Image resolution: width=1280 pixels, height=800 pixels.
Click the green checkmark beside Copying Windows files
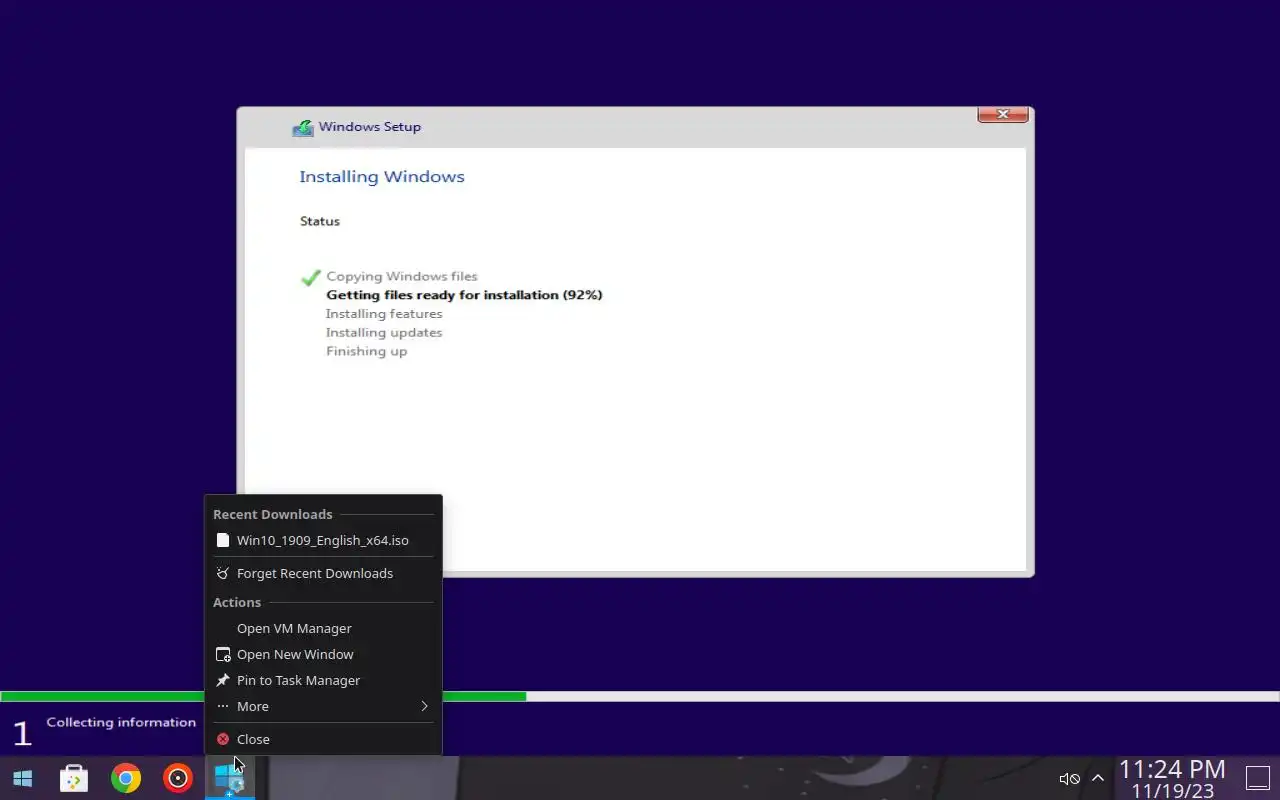(x=311, y=277)
